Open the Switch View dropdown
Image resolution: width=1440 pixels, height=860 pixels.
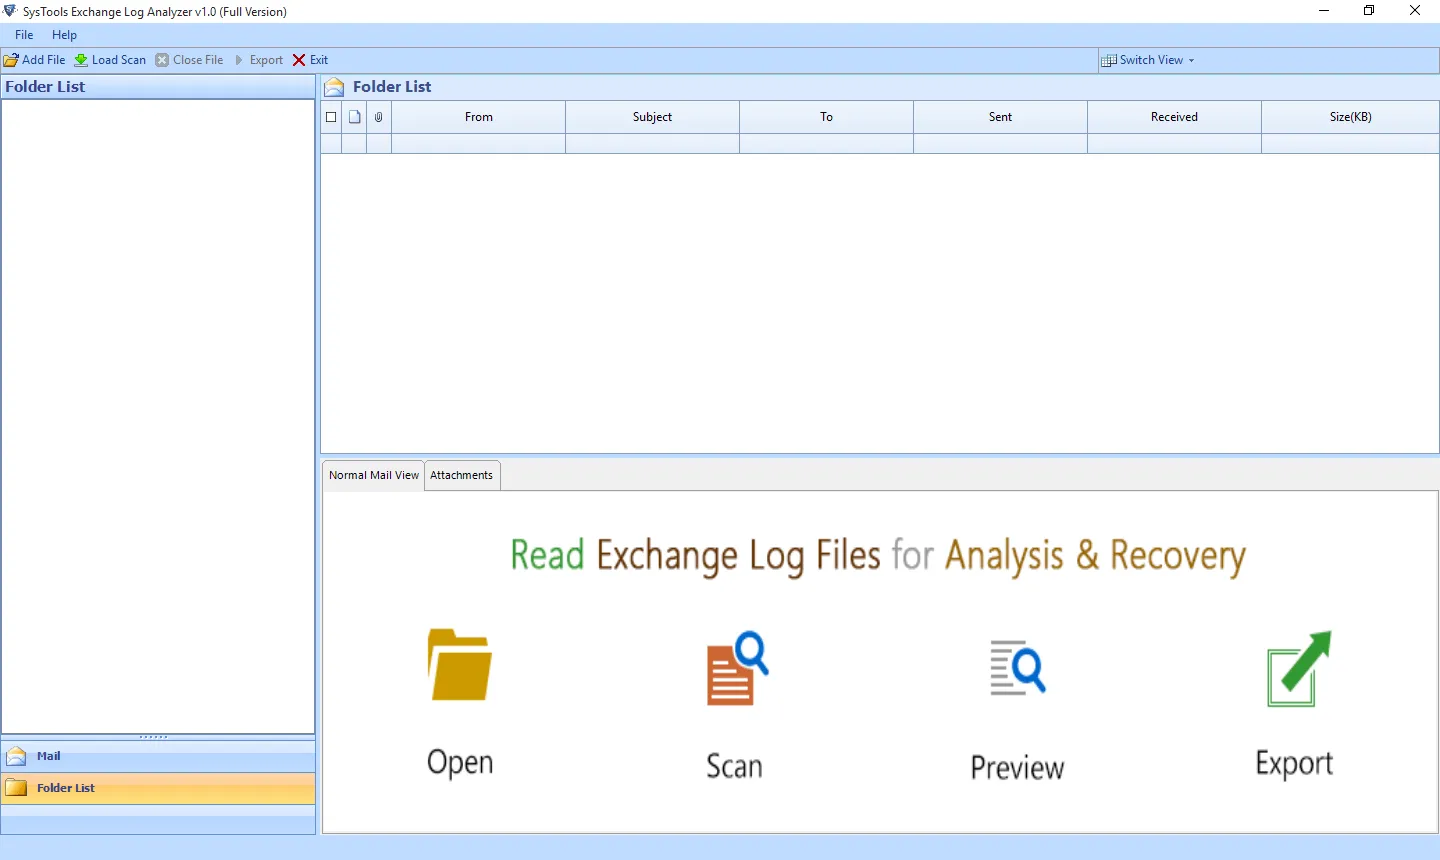tap(1147, 60)
